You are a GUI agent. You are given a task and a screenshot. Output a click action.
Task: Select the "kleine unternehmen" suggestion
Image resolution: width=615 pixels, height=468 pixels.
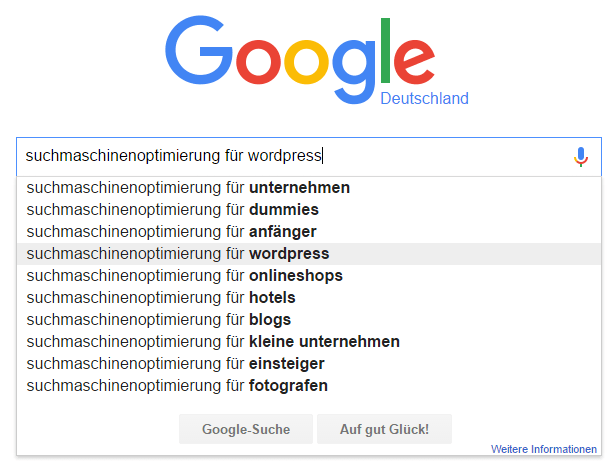[309, 342]
